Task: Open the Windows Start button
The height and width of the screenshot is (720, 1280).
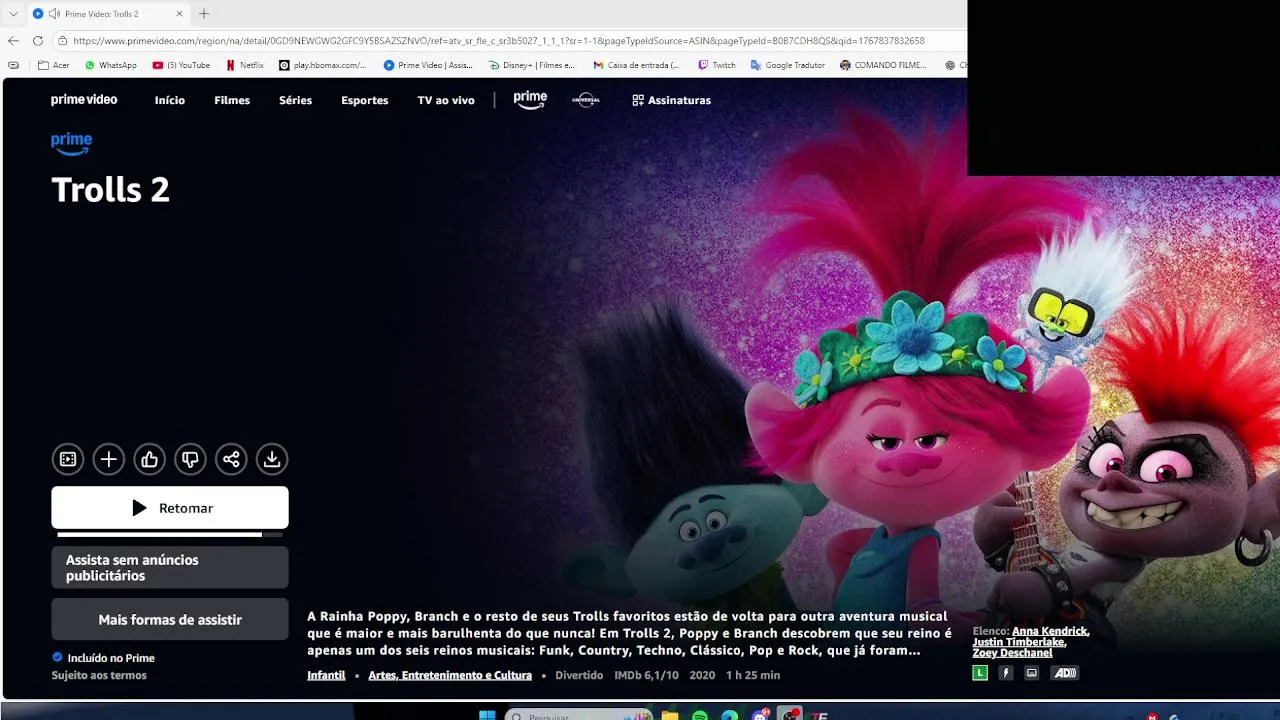Action: [487, 716]
